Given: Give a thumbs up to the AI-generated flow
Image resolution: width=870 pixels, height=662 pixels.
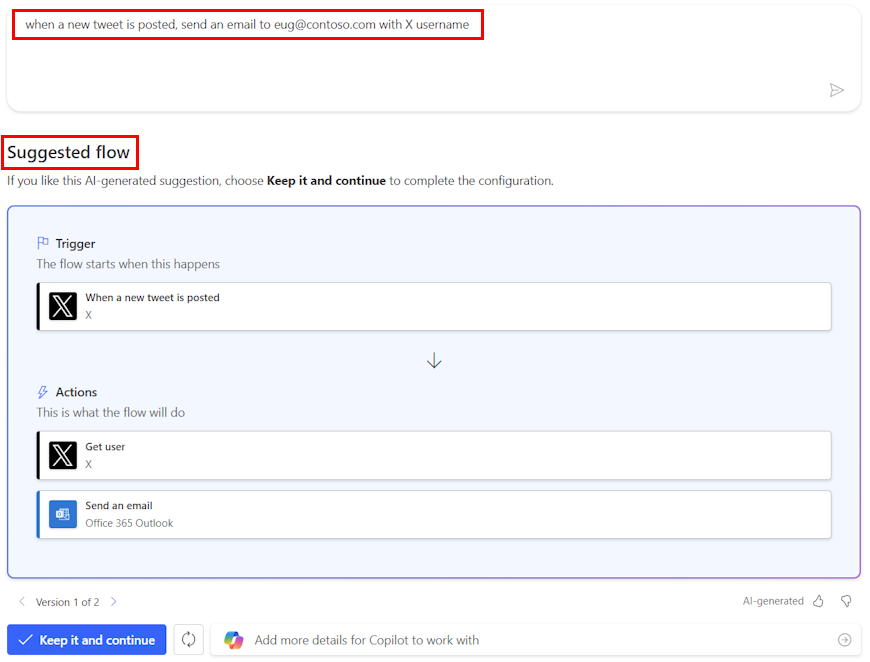Looking at the screenshot, I should coord(820,600).
